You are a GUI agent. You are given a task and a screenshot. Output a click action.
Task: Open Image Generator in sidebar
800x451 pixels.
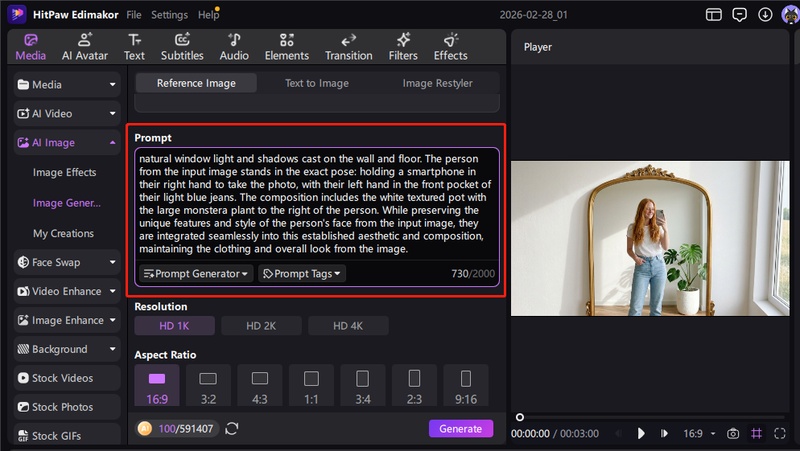66,203
